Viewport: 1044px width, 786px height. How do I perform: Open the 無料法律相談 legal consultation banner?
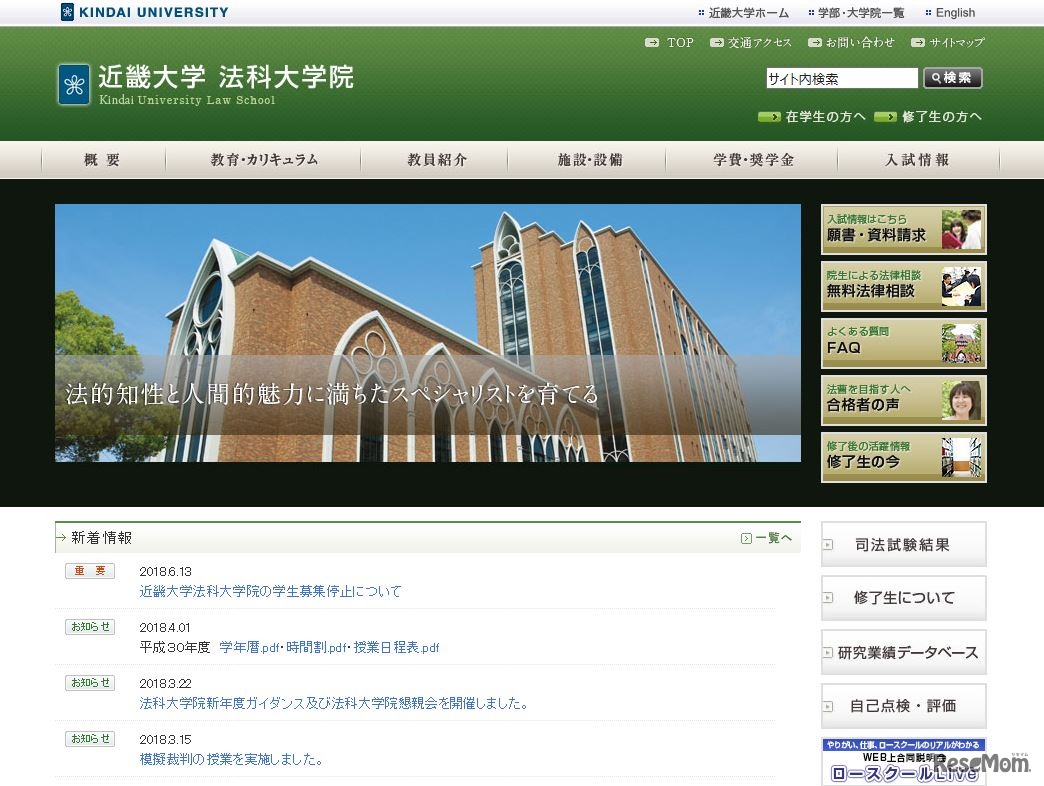click(902, 286)
